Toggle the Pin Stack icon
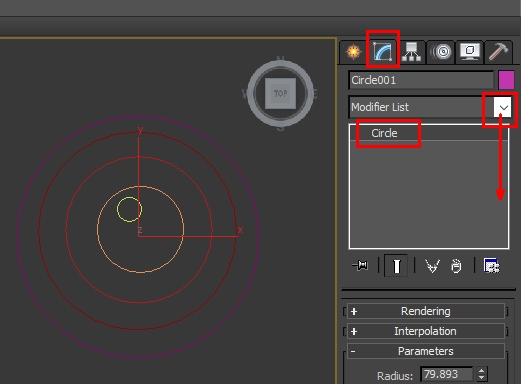This screenshot has width=521, height=384. click(x=360, y=266)
